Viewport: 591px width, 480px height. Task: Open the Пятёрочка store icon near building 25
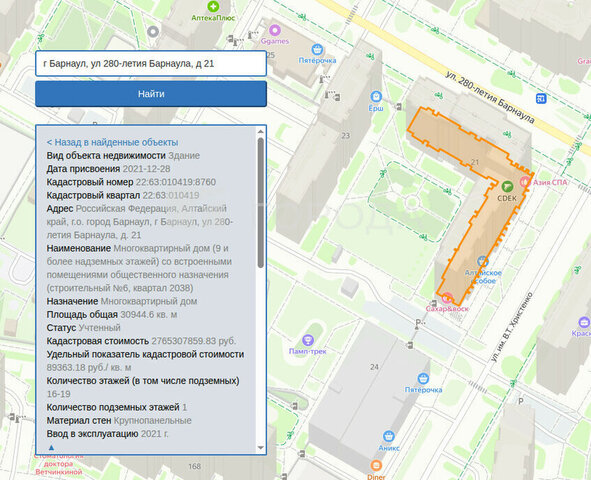pyautogui.click(x=317, y=49)
